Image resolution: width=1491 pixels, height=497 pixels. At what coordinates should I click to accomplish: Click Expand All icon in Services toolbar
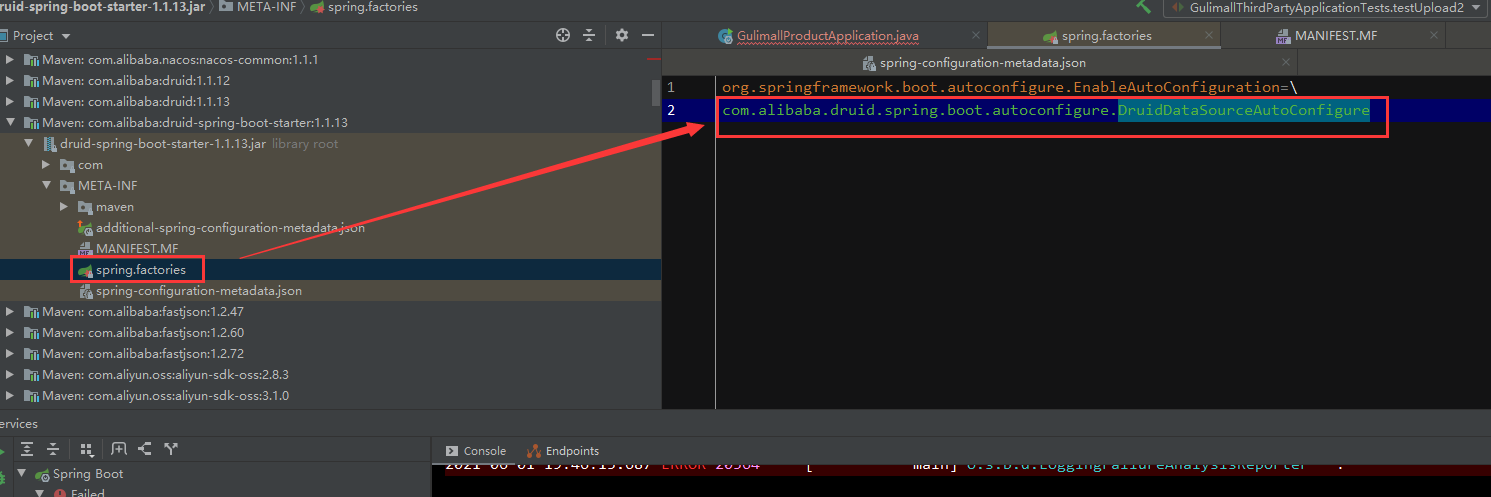pos(27,450)
